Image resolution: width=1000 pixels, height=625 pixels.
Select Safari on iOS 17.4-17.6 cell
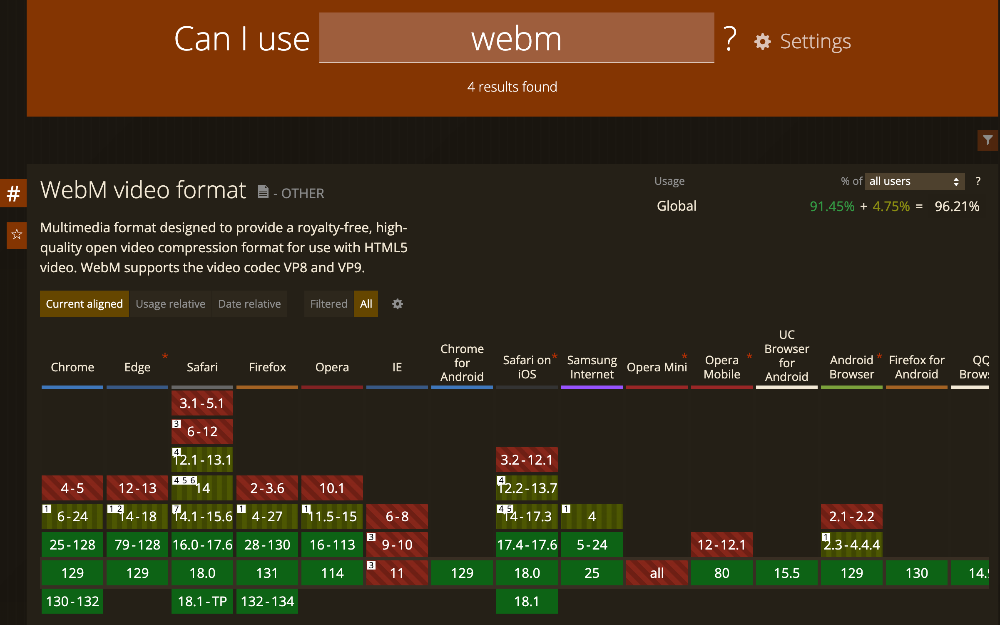pos(527,545)
